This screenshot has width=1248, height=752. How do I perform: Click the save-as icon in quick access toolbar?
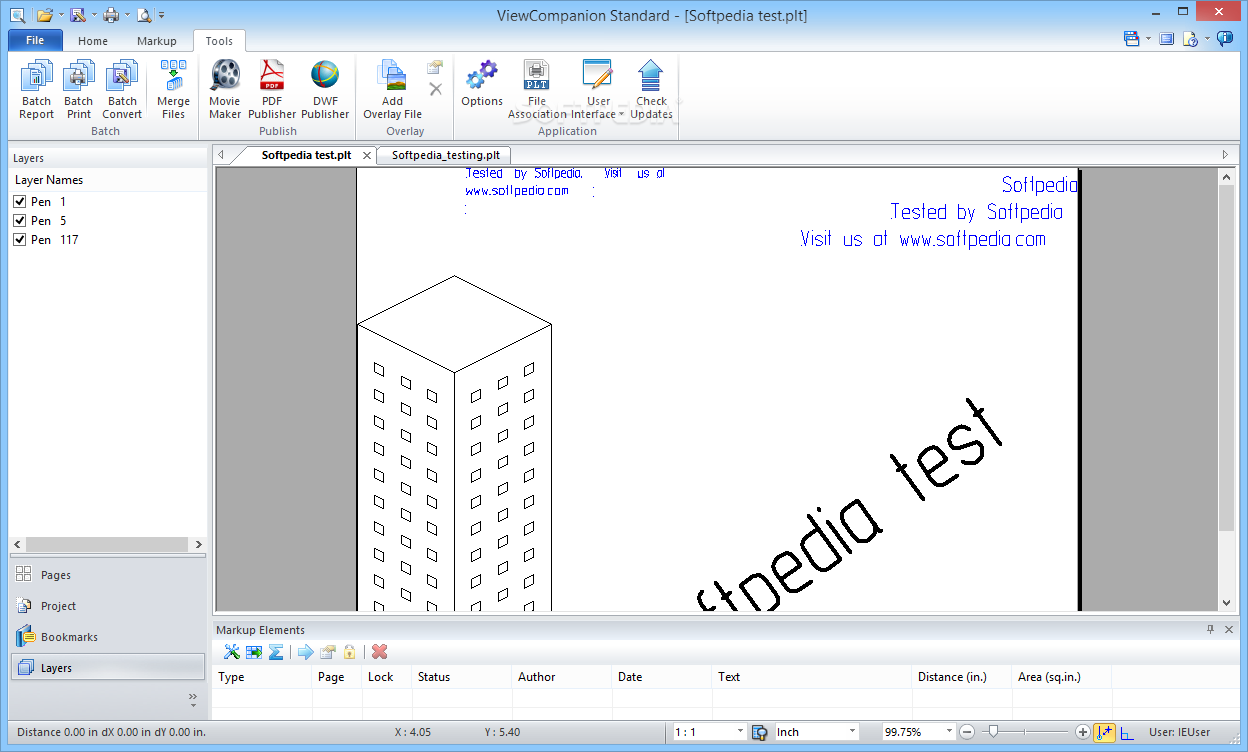tap(77, 14)
